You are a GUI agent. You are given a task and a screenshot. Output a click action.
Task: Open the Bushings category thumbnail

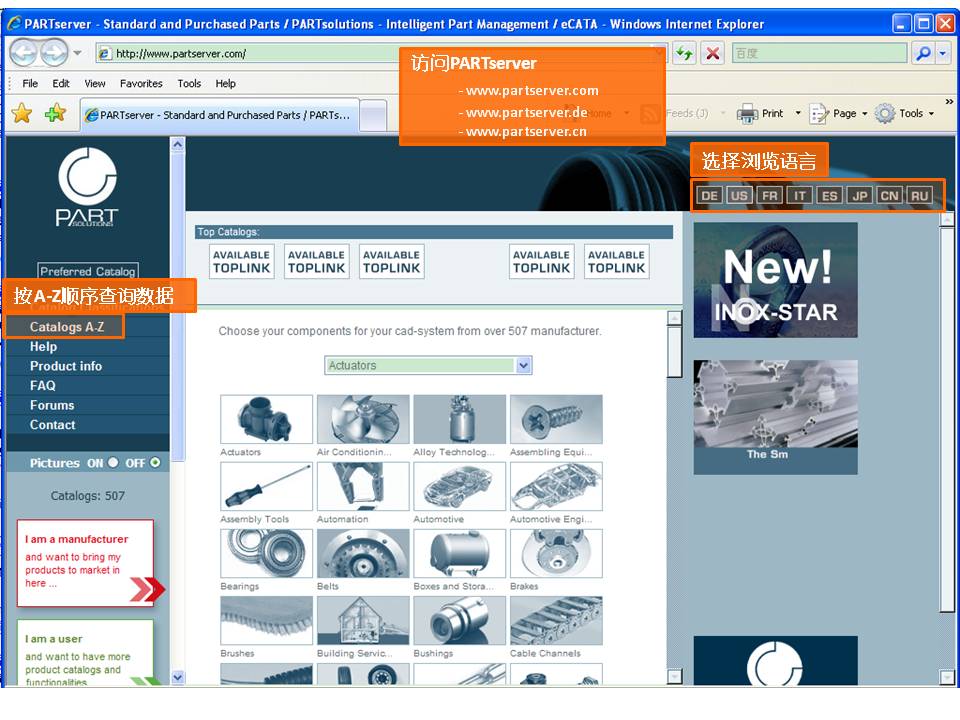coord(460,621)
